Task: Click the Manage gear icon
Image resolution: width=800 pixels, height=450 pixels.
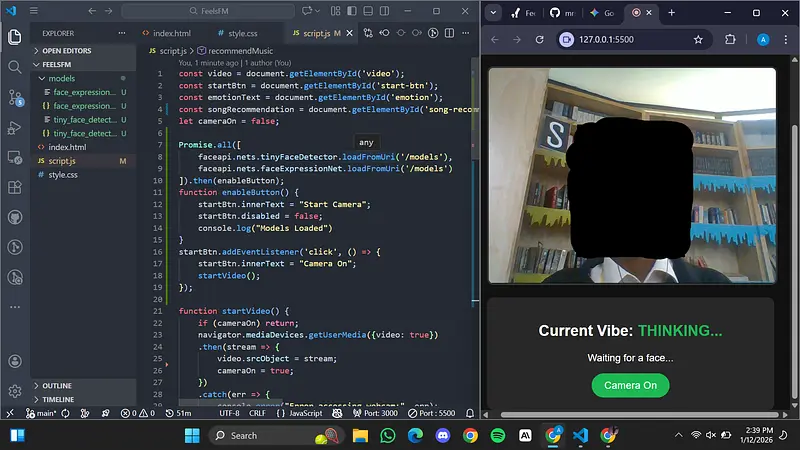Action: point(15,391)
